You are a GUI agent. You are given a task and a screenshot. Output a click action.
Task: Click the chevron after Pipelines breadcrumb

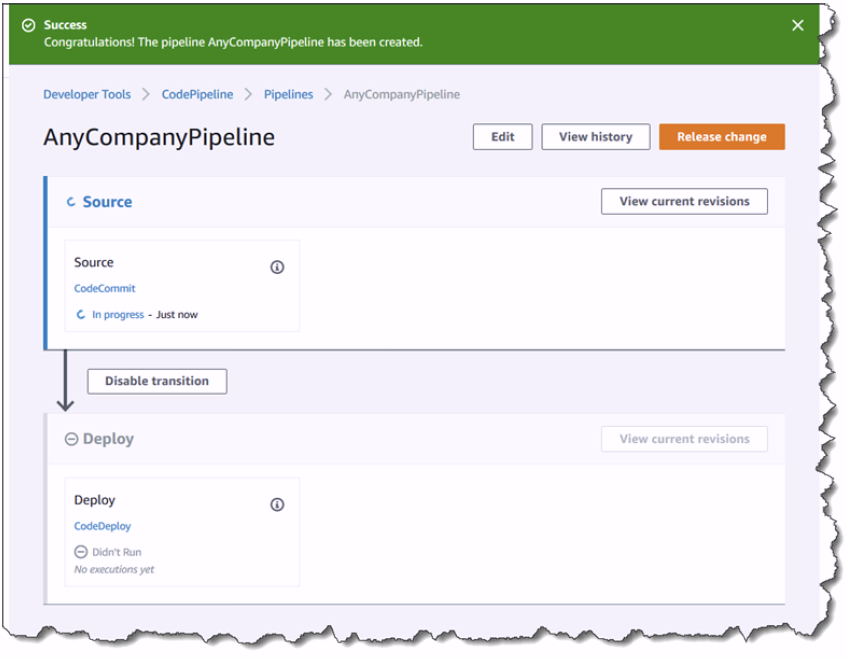[328, 94]
